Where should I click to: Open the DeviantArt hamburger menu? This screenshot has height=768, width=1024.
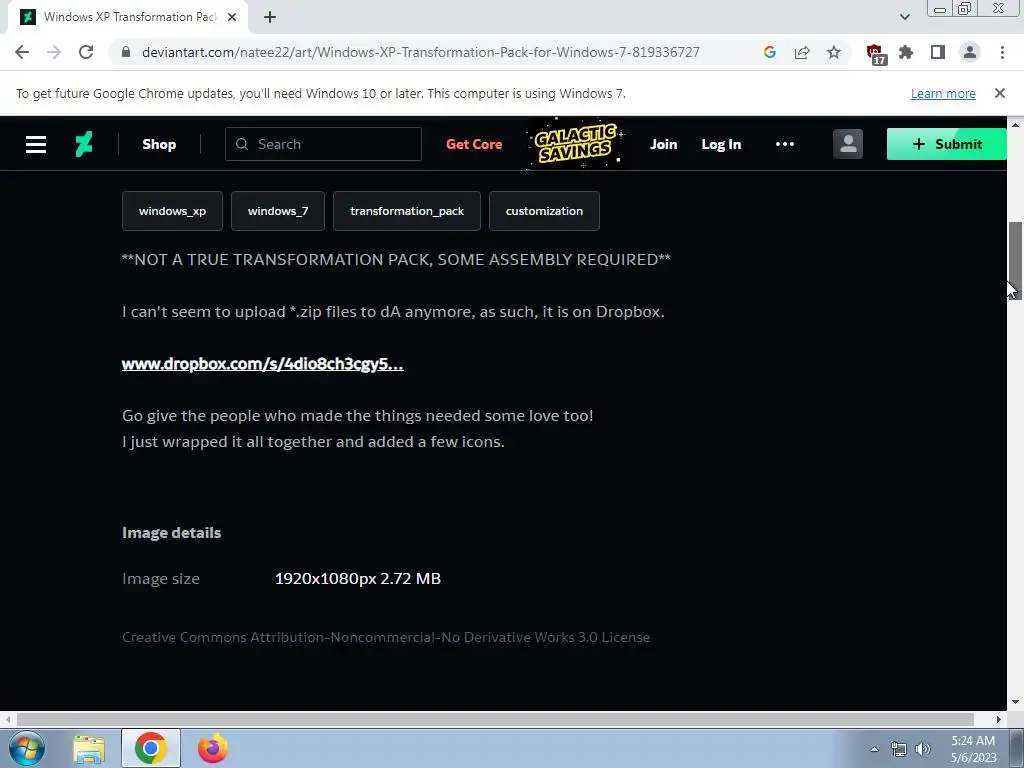pos(36,144)
